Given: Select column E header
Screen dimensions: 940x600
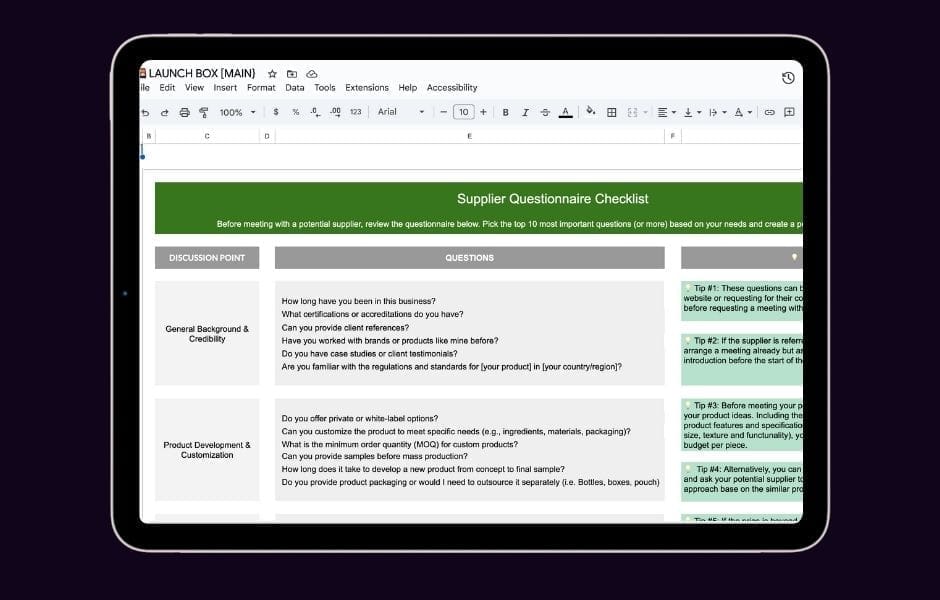Looking at the screenshot, I should [469, 136].
